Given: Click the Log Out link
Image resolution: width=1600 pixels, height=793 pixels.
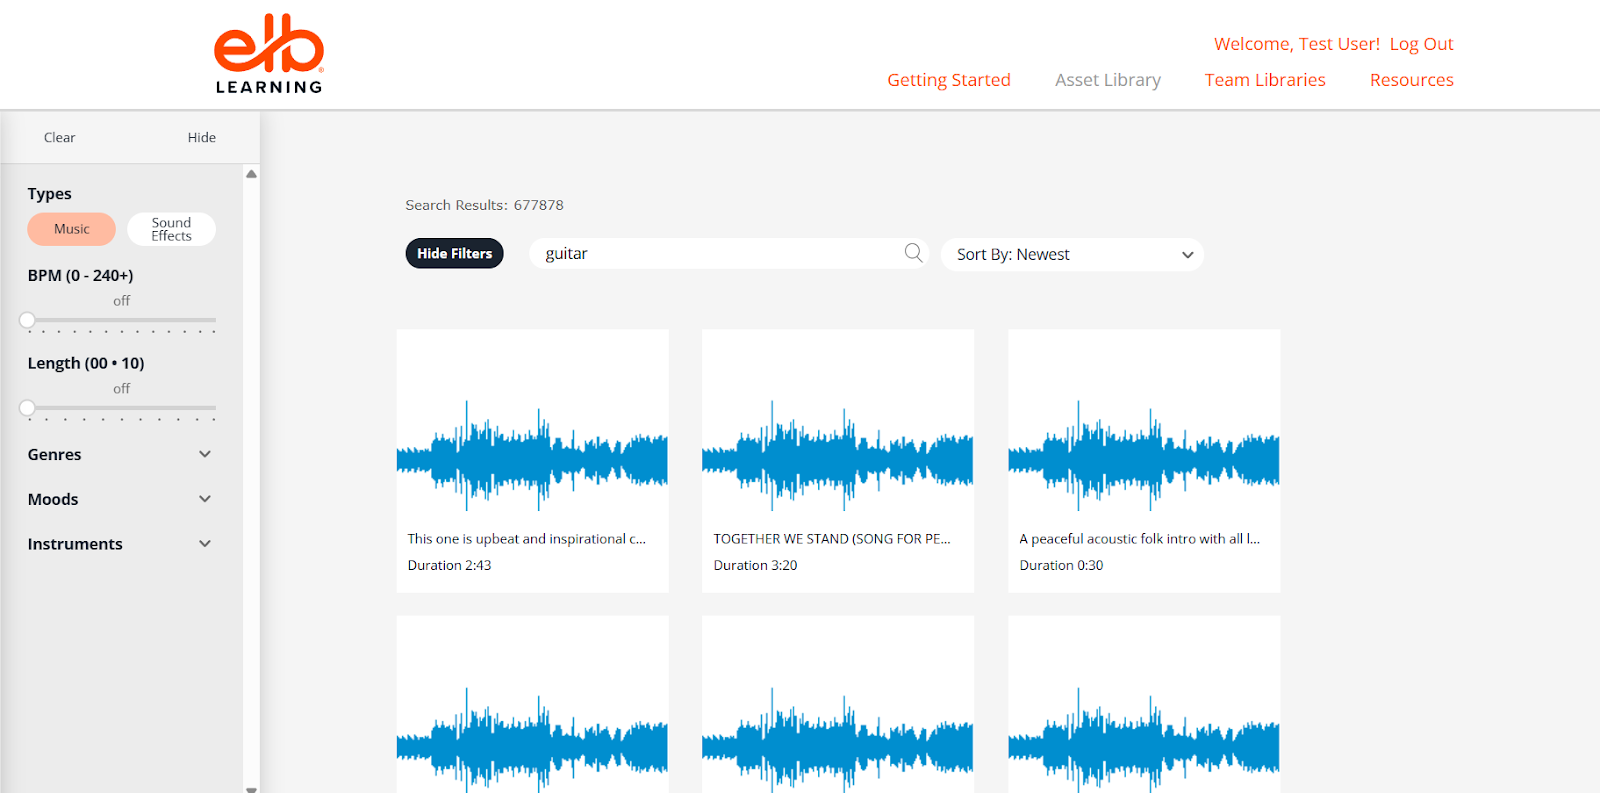Looking at the screenshot, I should (1421, 44).
